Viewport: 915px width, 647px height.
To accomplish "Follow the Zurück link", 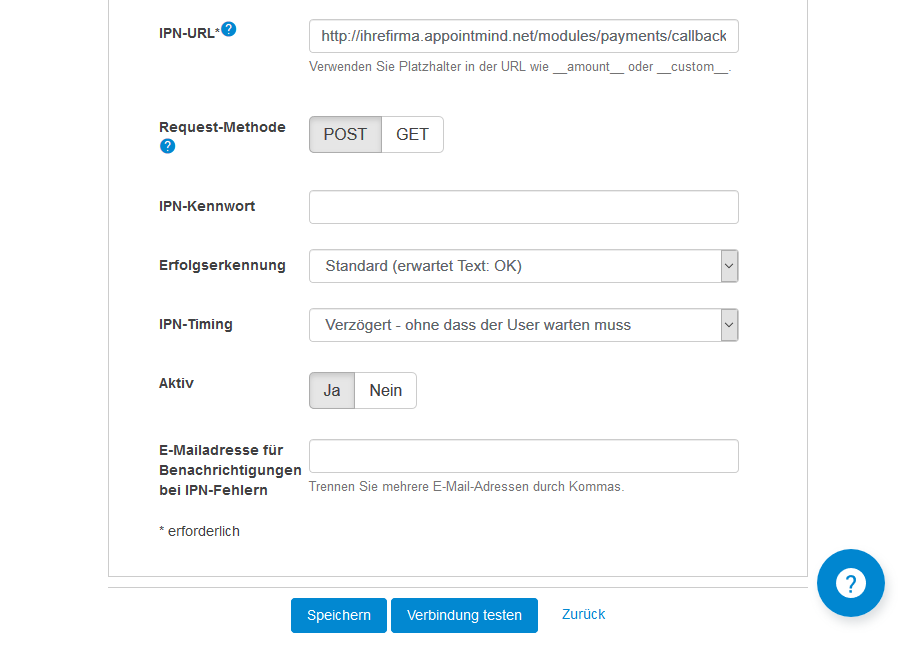I will (x=584, y=614).
